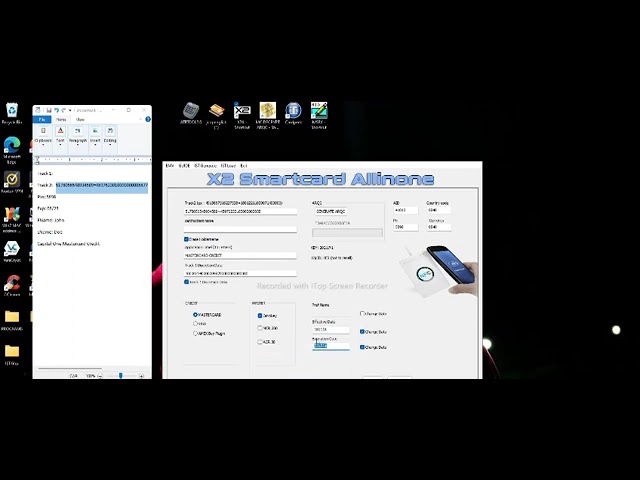Click in the Expiration Date input field
Image resolution: width=640 pixels, height=480 pixels.
(331, 345)
